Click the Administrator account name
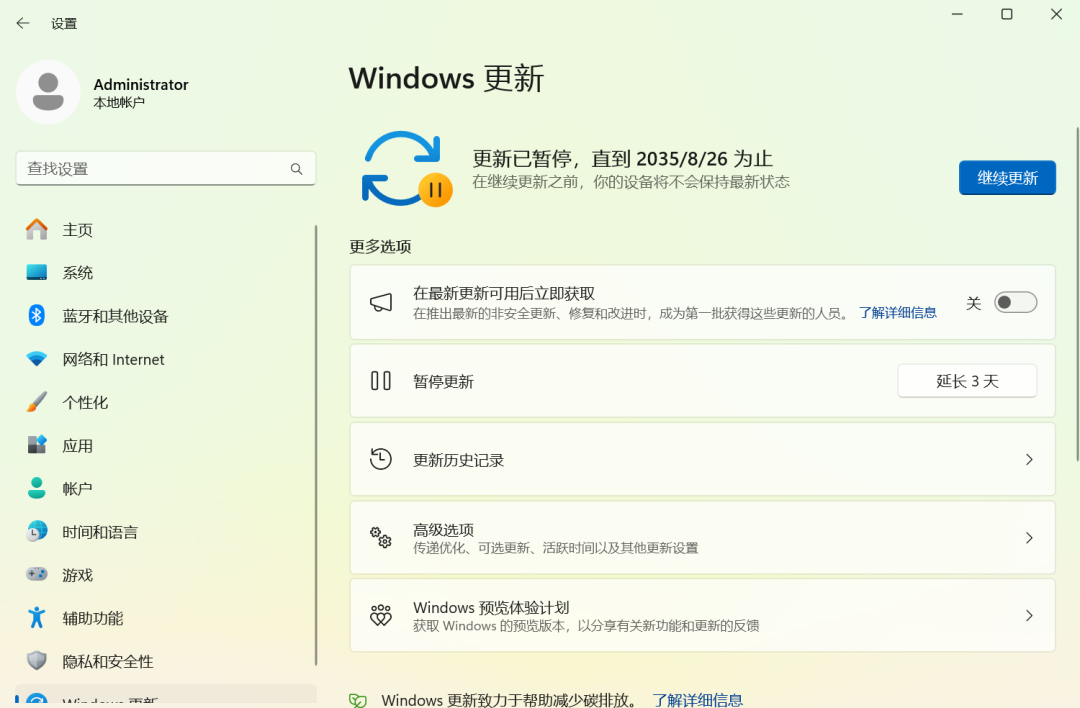The width and height of the screenshot is (1080, 708). pos(141,84)
